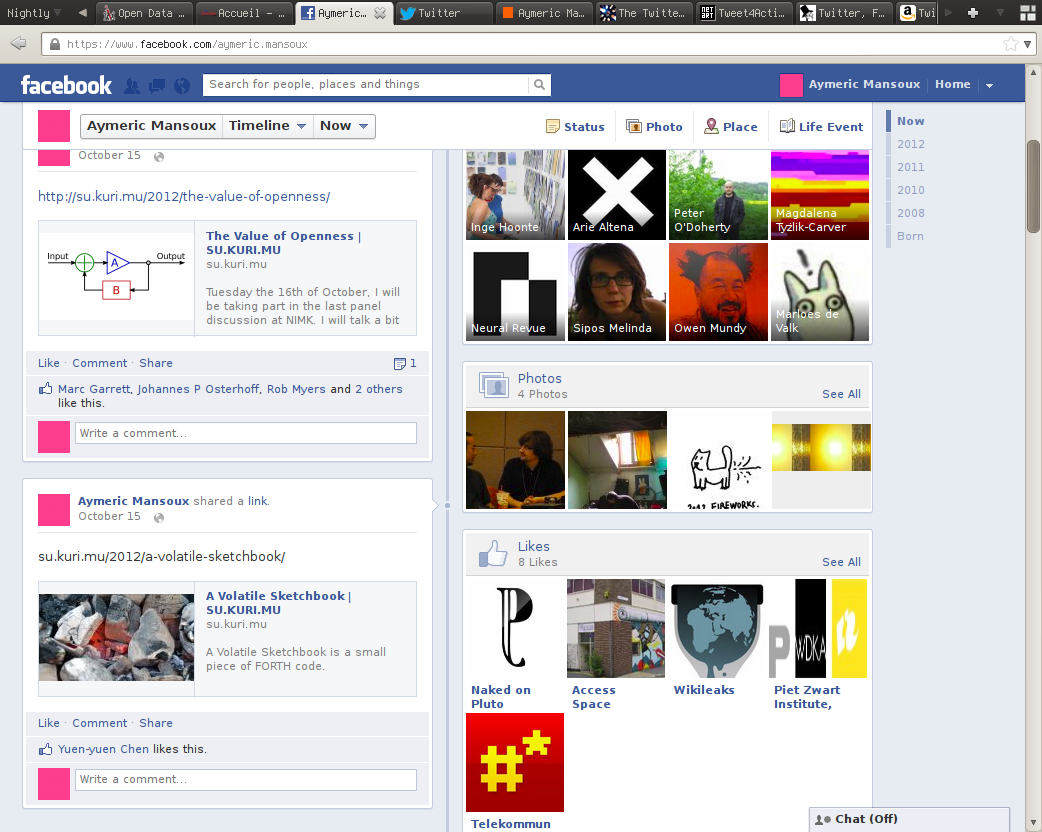
Task: Open the Chat (Off) bar
Action: (x=908, y=819)
